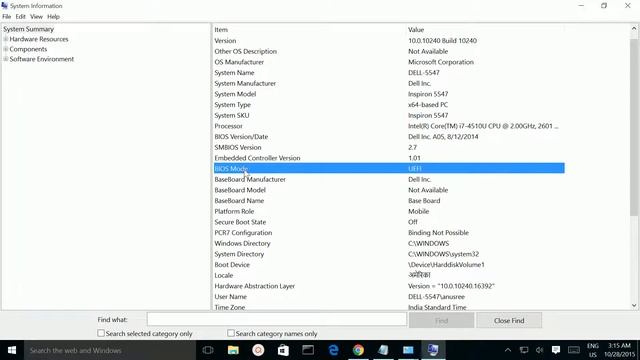
Task: Minimize the System Information window
Action: pyautogui.click(x=581, y=6)
